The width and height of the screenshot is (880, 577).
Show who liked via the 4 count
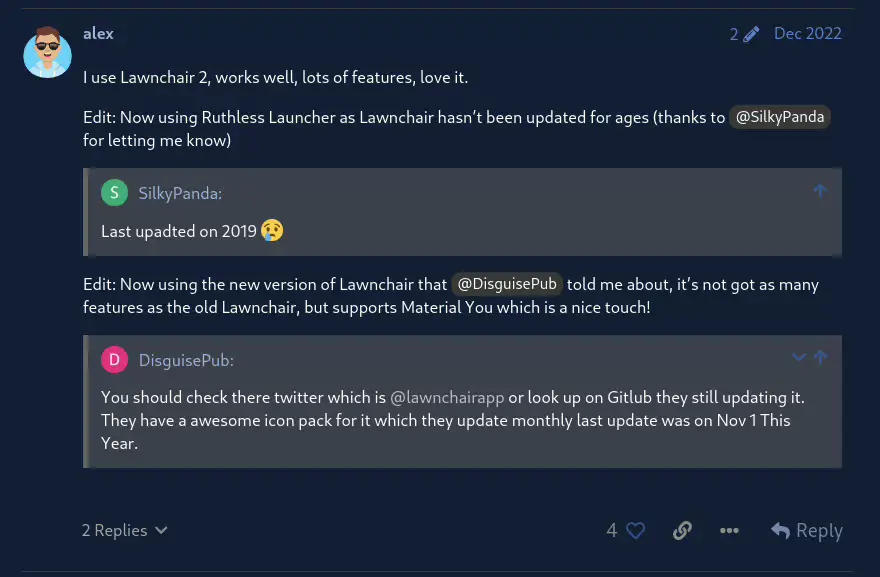pyautogui.click(x=612, y=530)
